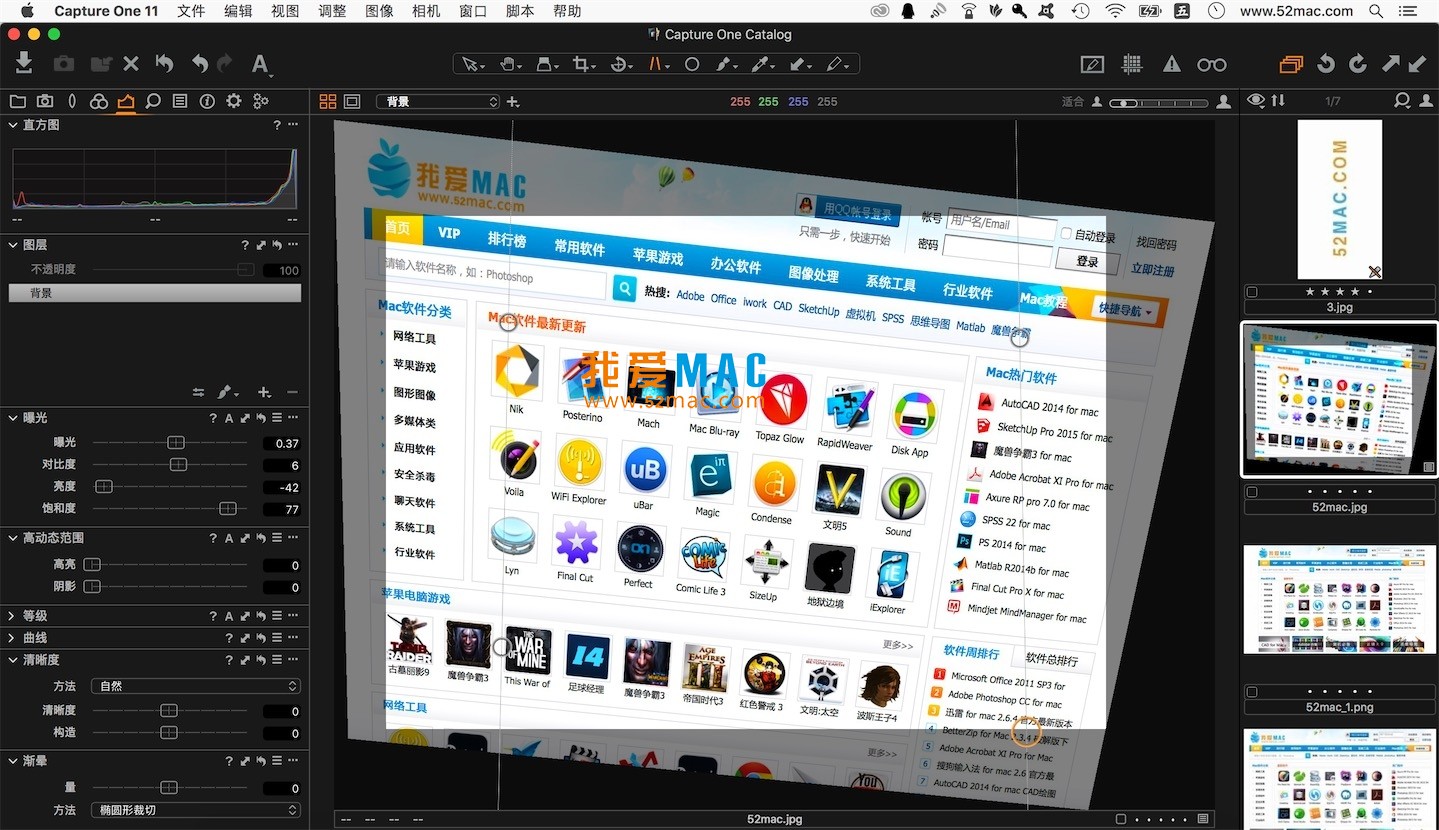Image resolution: width=1439 pixels, height=830 pixels.
Task: Select the Pointer cursor tool
Action: (470, 64)
